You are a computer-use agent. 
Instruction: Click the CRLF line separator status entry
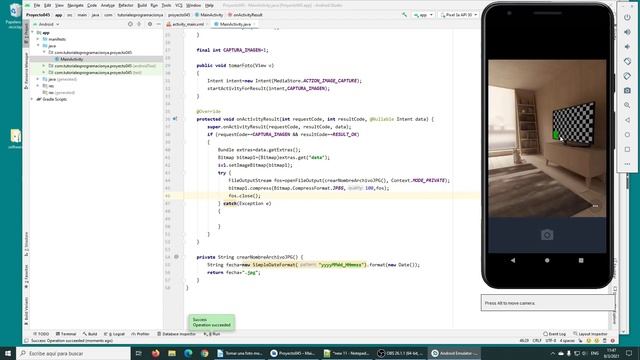pyautogui.click(x=537, y=340)
